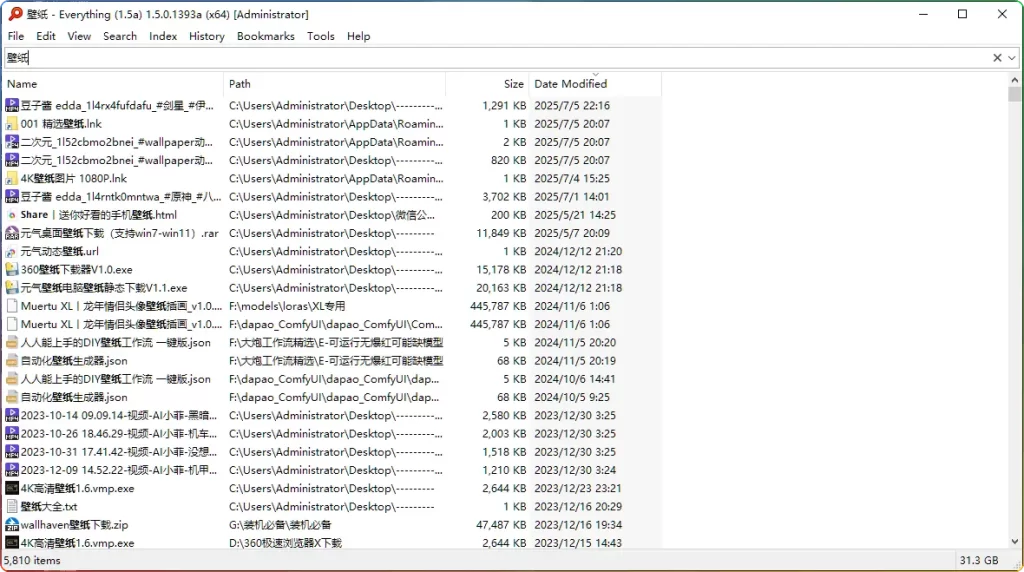
Task: Open the Index menu
Action: 163,36
